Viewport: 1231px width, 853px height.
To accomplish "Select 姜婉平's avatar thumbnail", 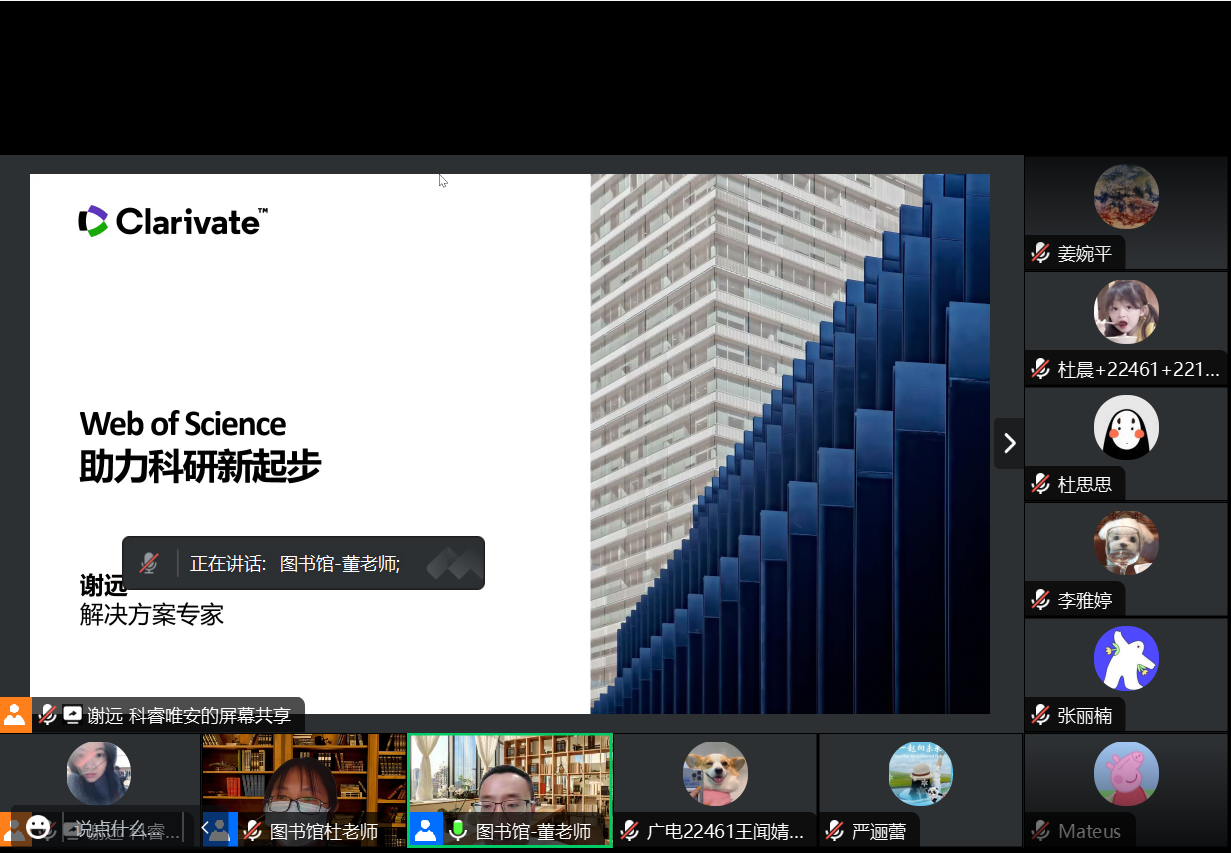I will coord(1126,197).
